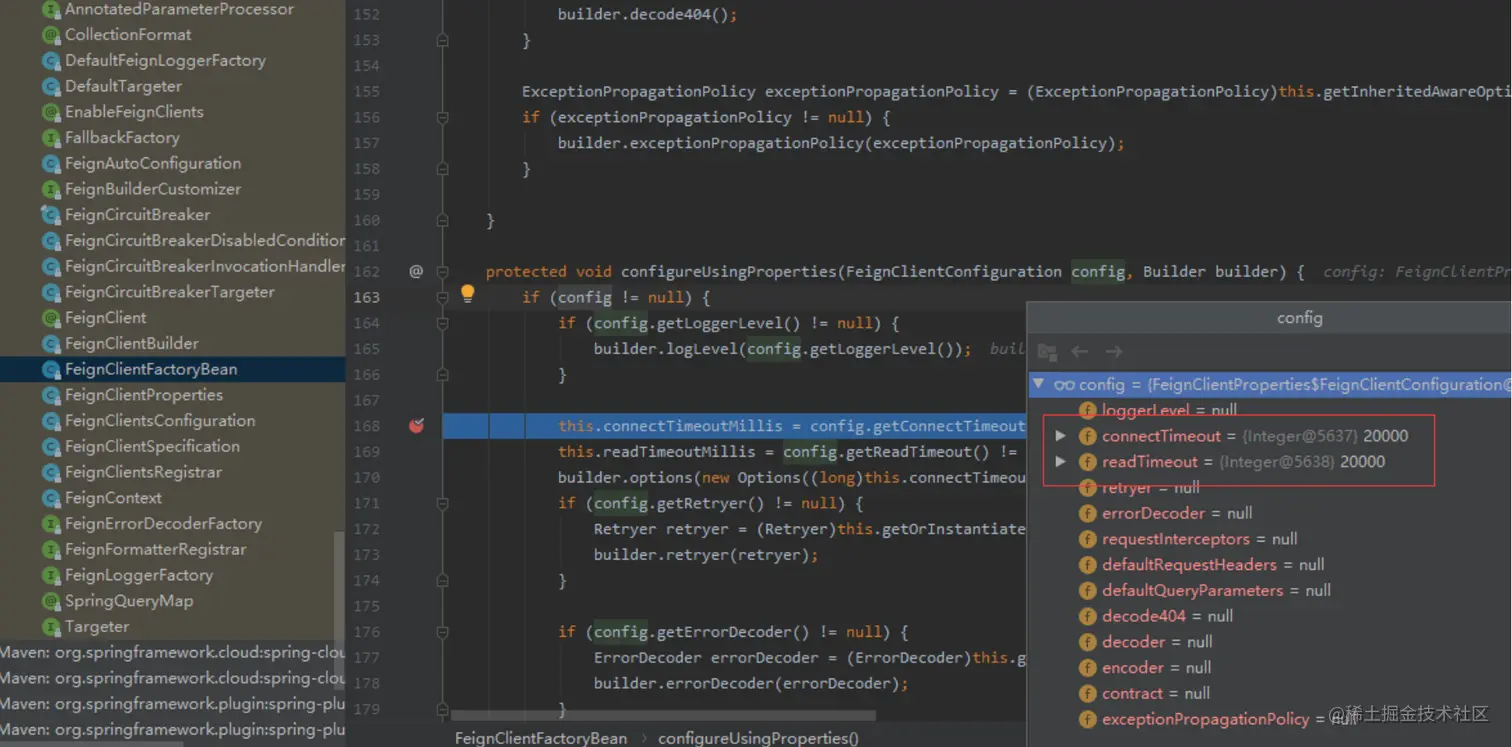Click the field icon of errorDecoder

pos(1088,513)
